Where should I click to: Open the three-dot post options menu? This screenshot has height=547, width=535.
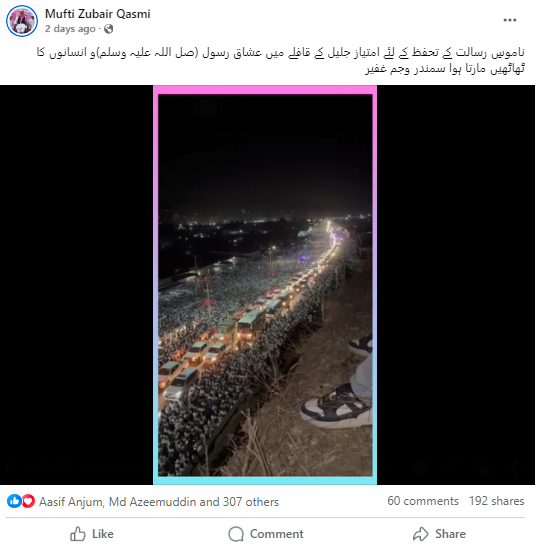coord(509,20)
